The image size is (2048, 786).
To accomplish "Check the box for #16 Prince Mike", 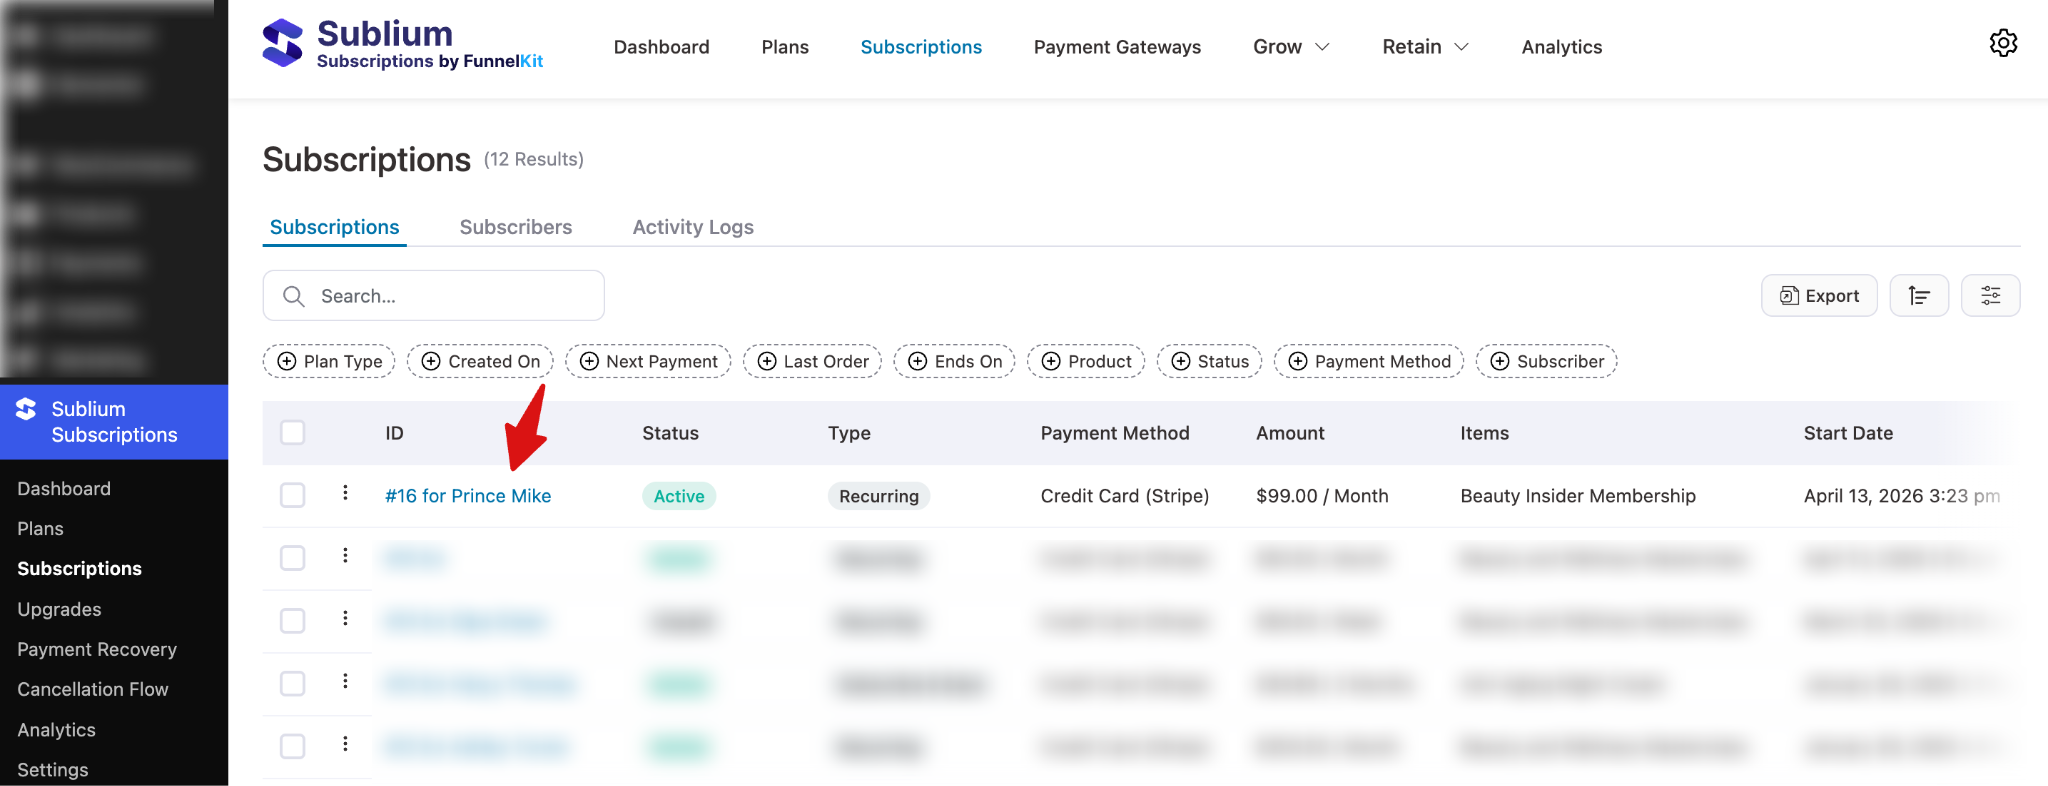I will tap(293, 495).
